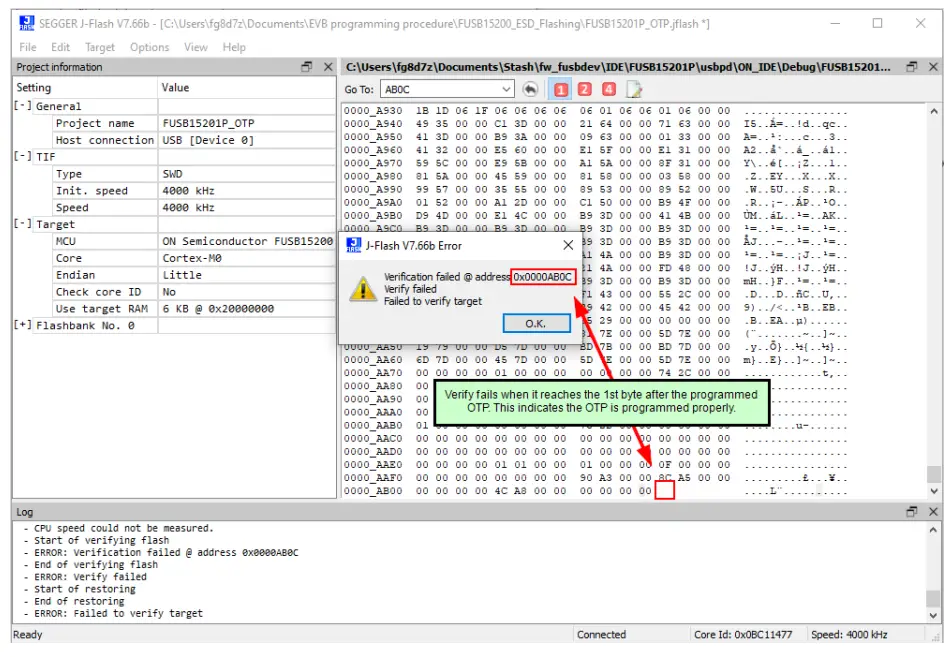This screenshot has width=951, height=657.
Task: Collapse the General settings group
Action: click(x=22, y=106)
